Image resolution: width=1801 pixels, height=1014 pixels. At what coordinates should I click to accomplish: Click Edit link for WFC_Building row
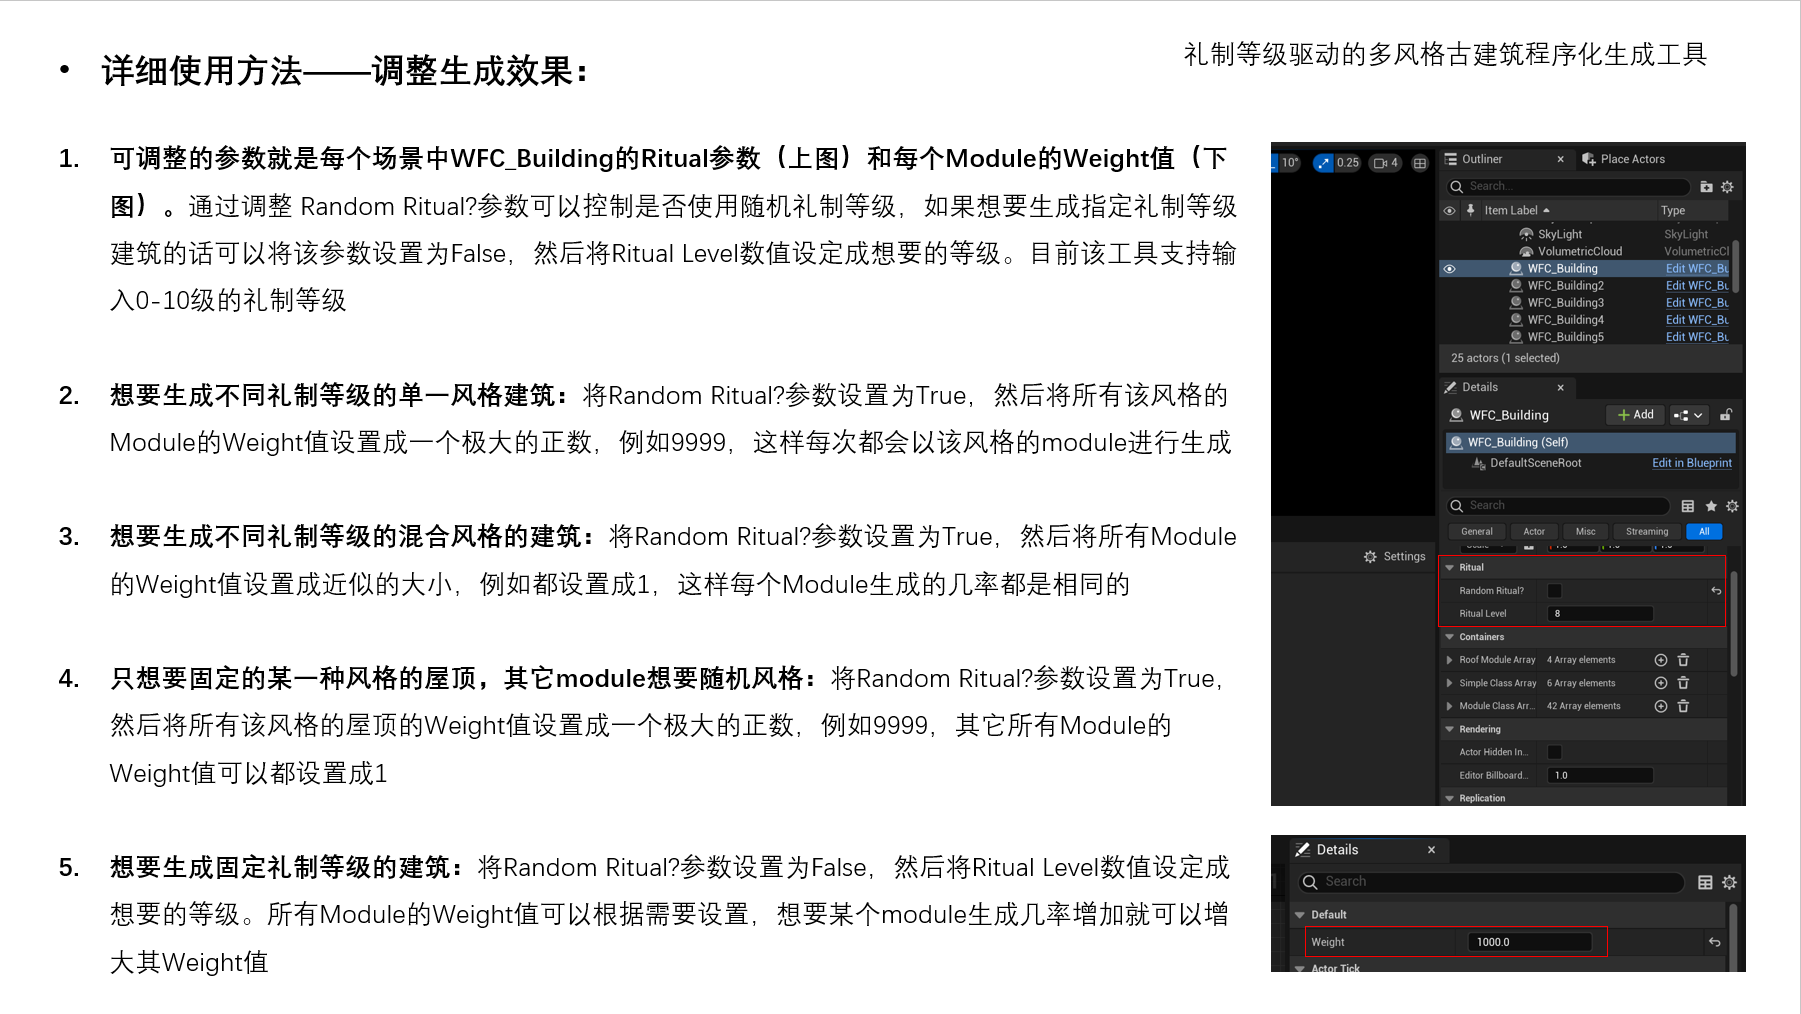click(1697, 269)
